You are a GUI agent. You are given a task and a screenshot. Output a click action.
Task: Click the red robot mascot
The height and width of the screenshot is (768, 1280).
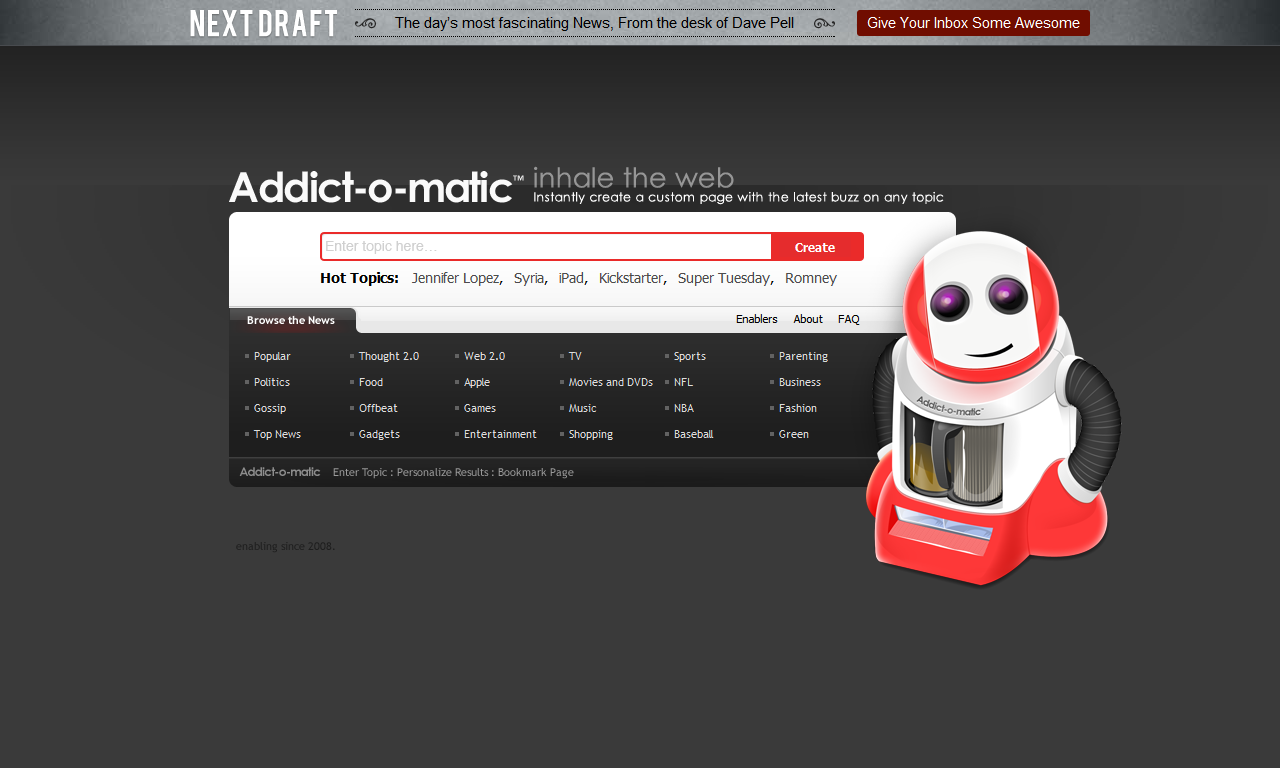coord(991,410)
